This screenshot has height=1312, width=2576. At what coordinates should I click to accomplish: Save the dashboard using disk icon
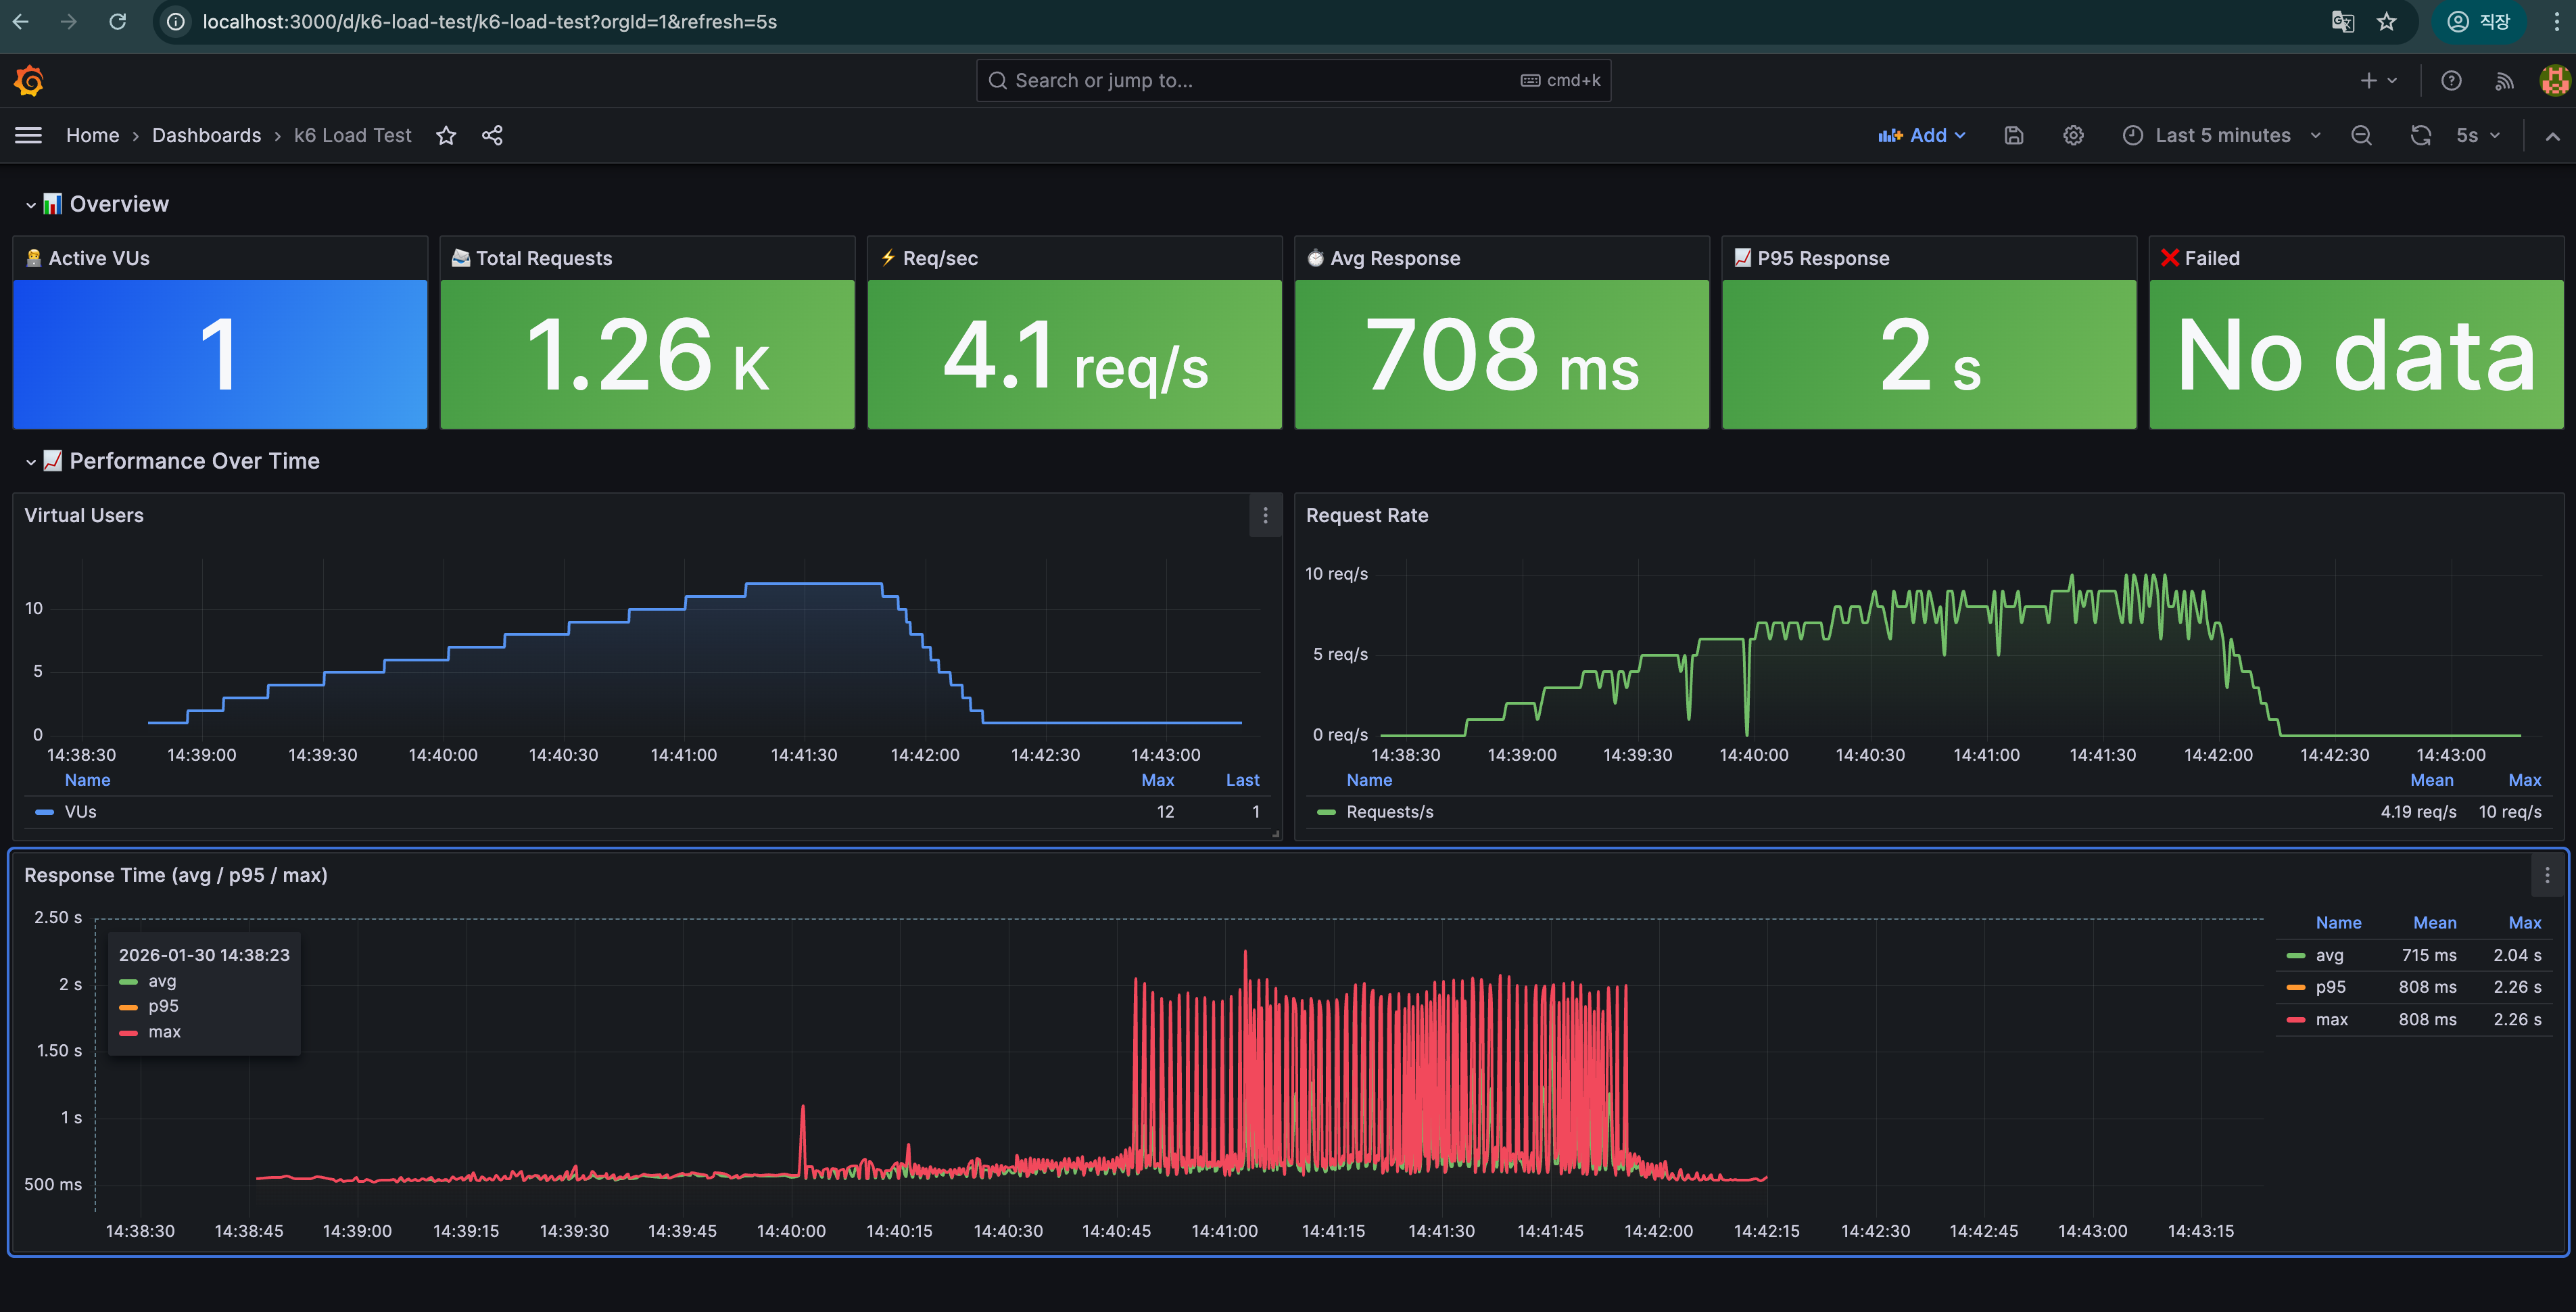(2014, 135)
